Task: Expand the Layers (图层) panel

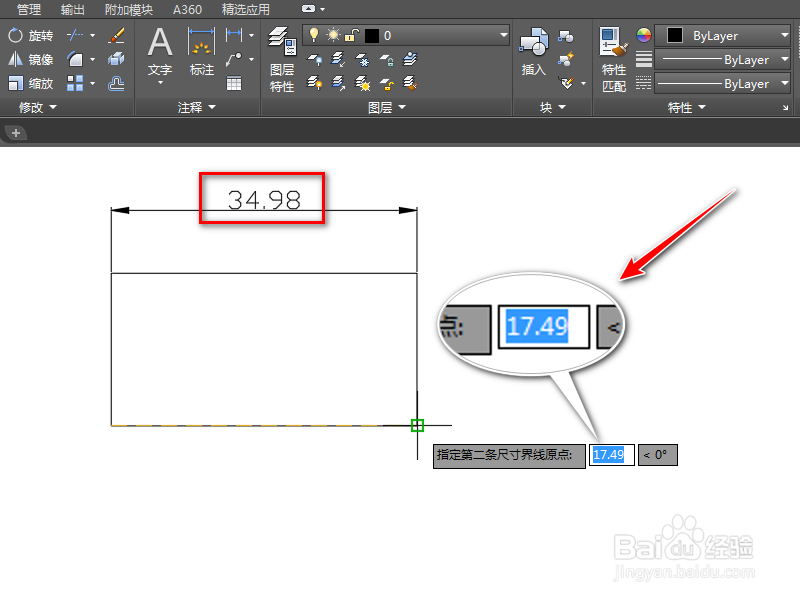Action: tap(387, 107)
